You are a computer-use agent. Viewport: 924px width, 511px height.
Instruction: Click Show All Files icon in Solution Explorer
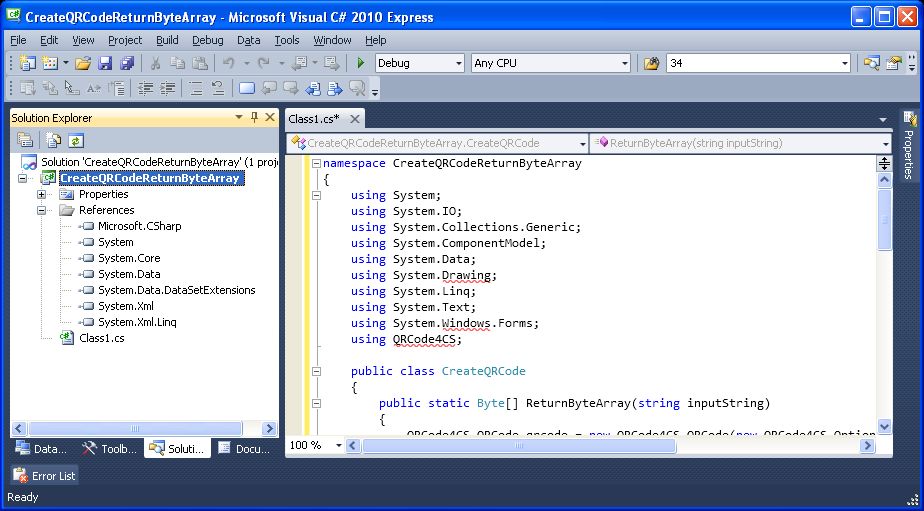[54, 141]
